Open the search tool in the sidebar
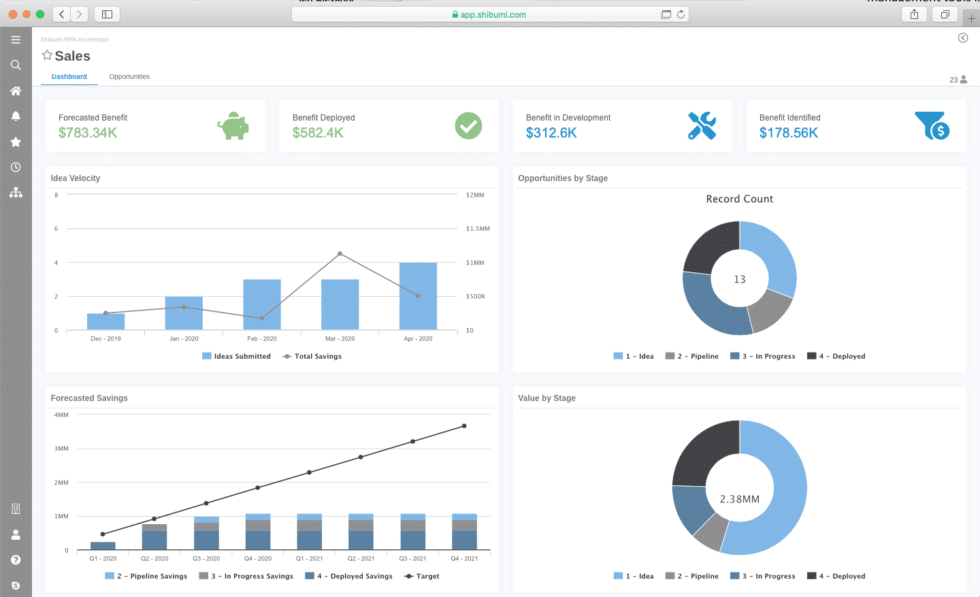Viewport: 980px width, 597px height. pos(15,64)
